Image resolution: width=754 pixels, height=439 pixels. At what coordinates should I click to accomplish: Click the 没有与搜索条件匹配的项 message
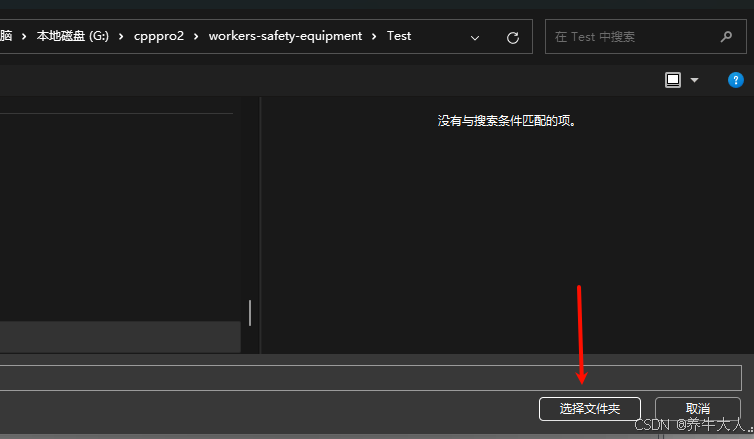507,121
